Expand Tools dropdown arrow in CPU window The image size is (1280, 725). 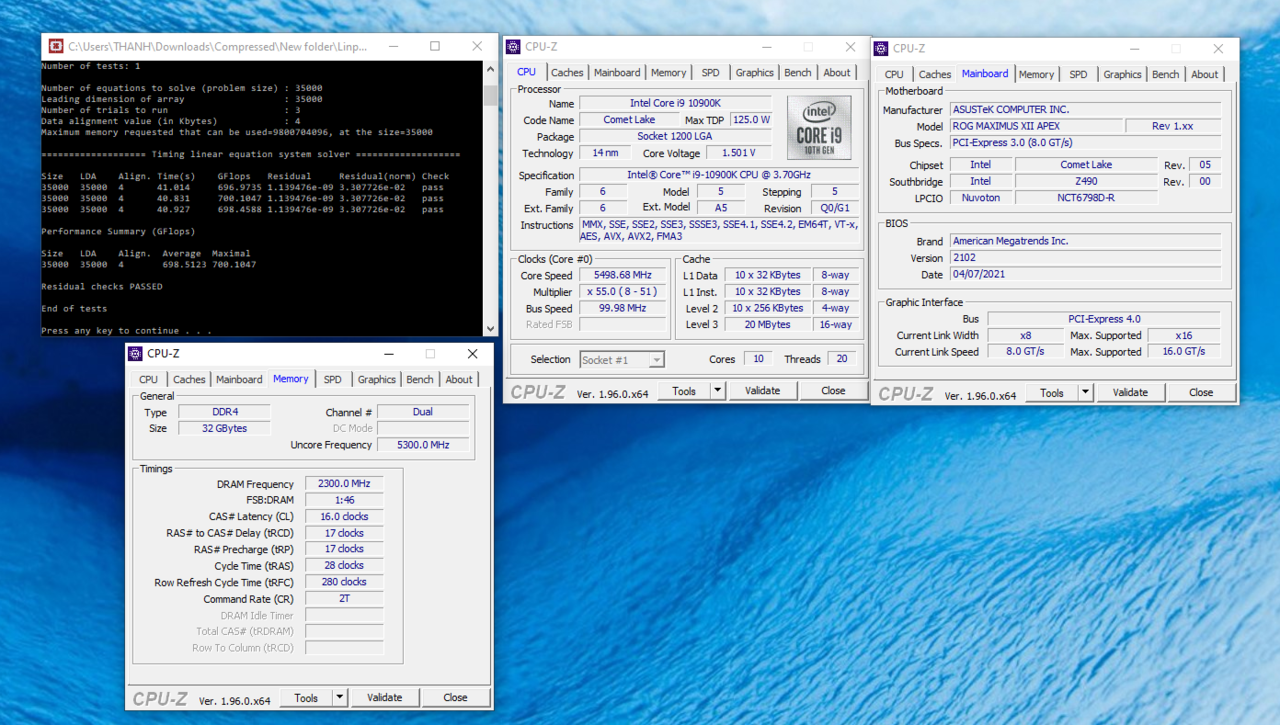[x=717, y=391]
